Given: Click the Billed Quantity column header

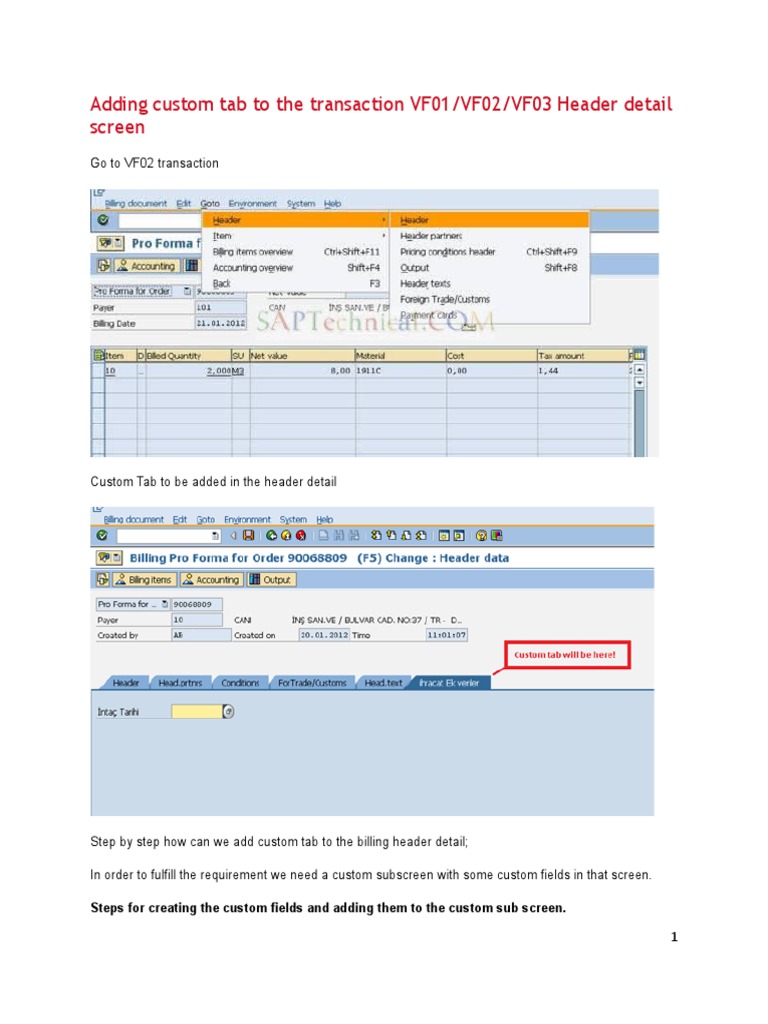Looking at the screenshot, I should (188, 355).
